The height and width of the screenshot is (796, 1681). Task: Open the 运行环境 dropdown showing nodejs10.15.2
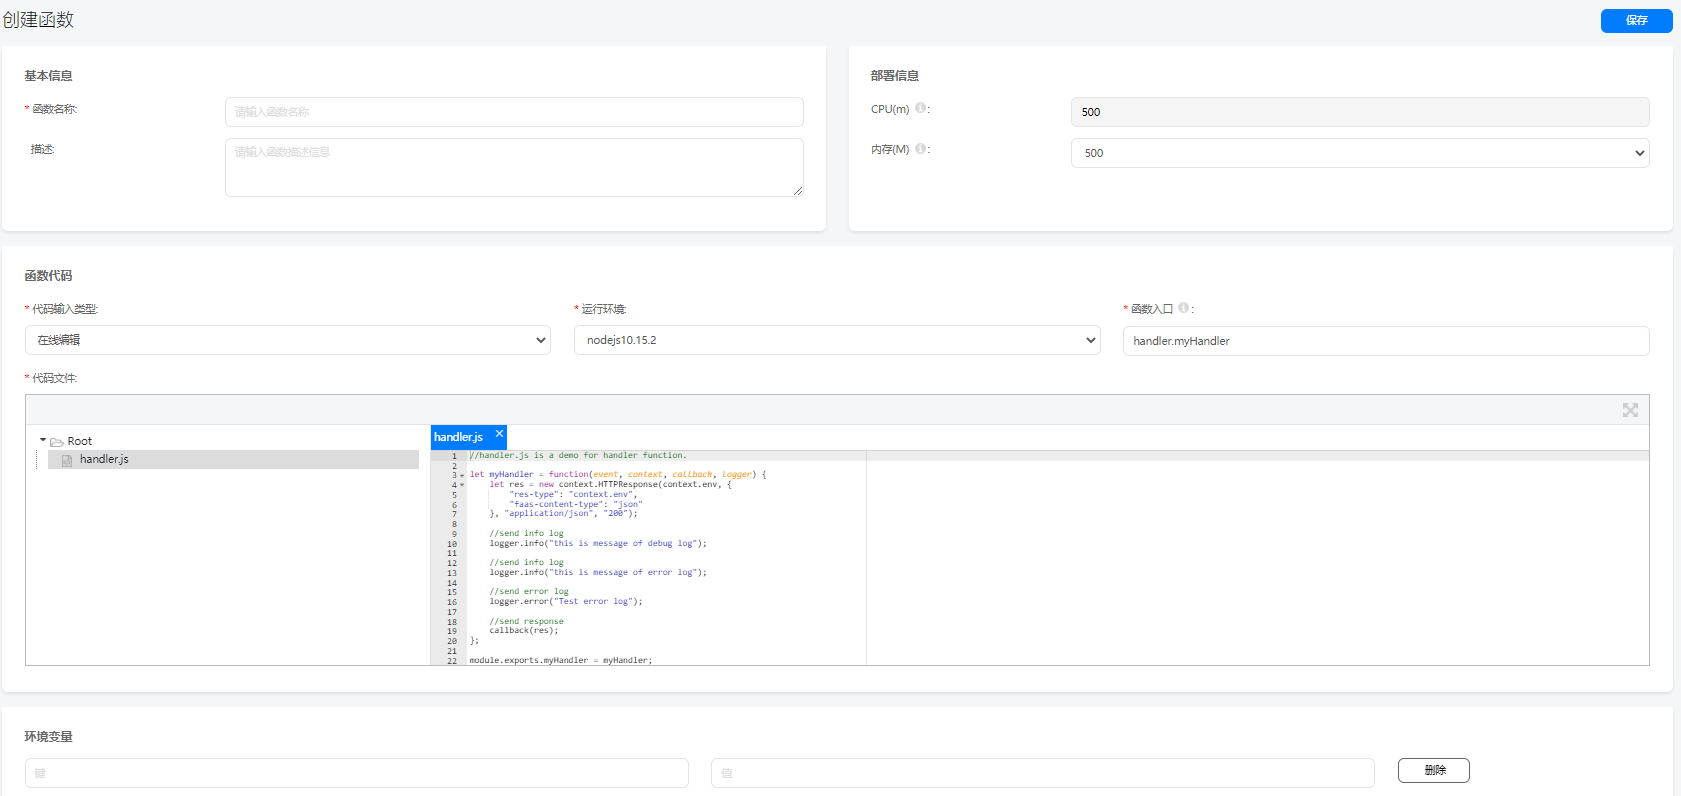[x=837, y=340]
